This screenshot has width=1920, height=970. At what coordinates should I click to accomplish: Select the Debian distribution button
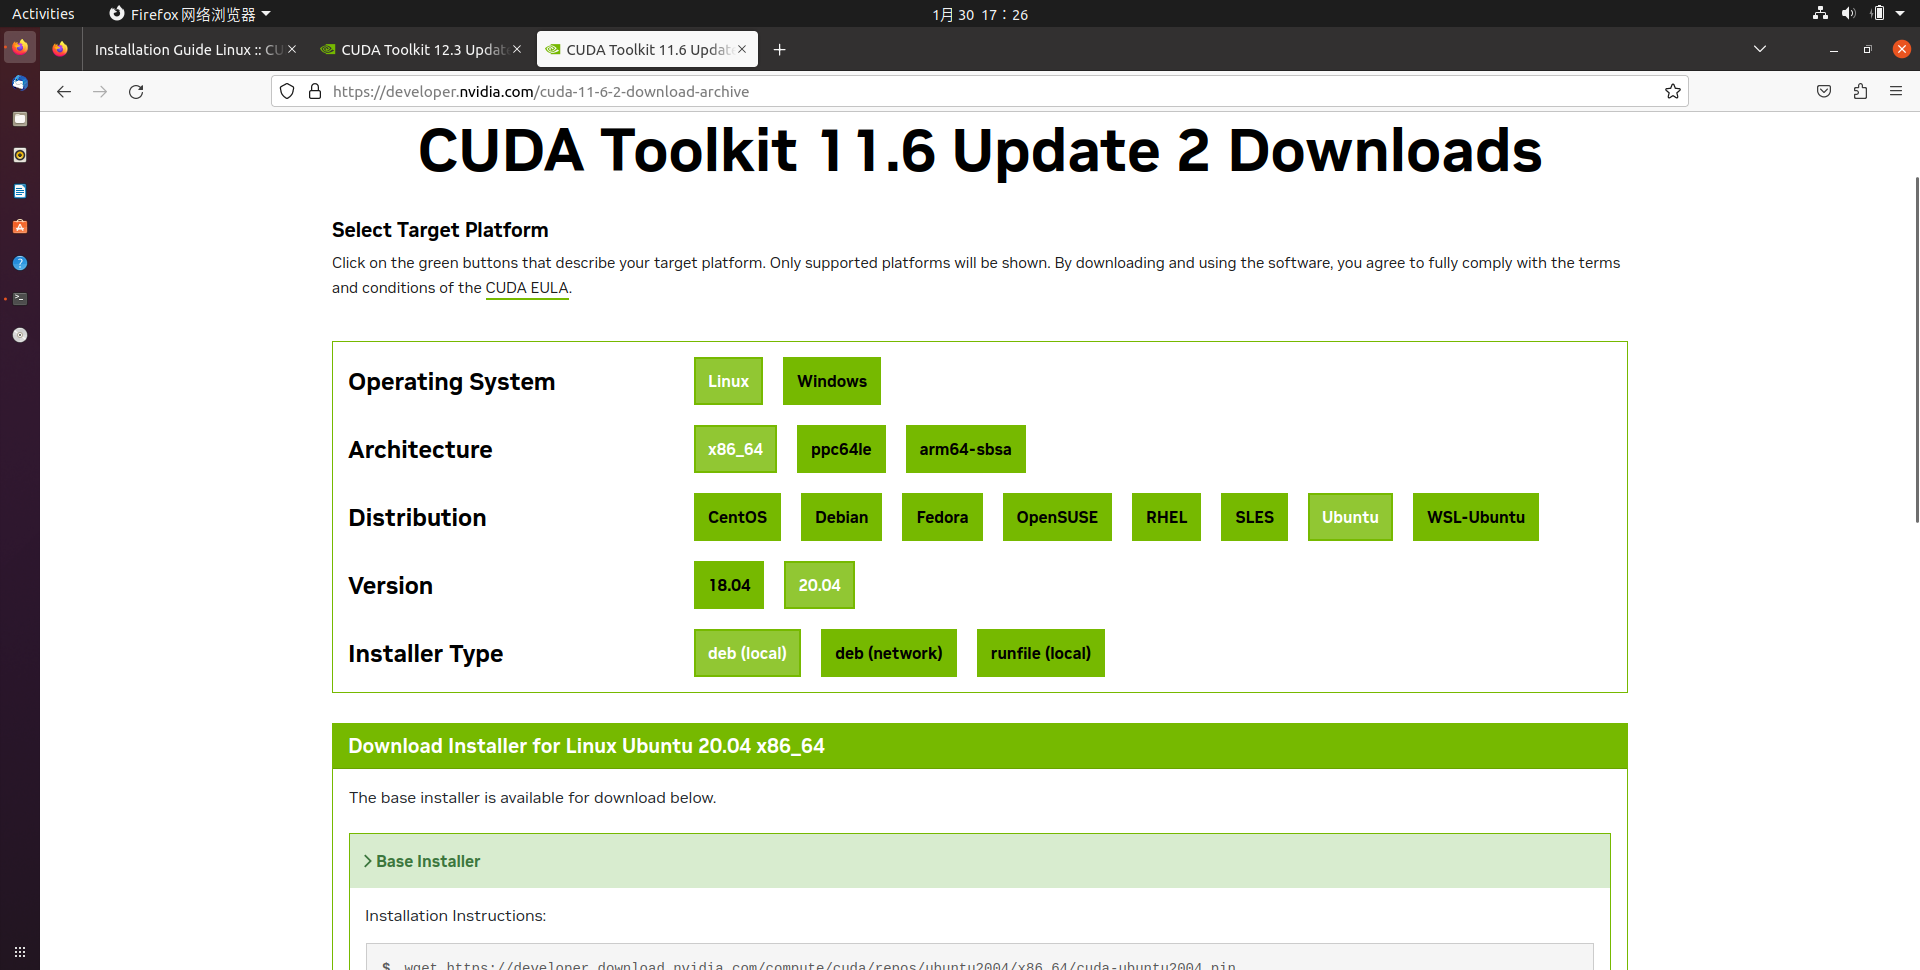click(840, 517)
